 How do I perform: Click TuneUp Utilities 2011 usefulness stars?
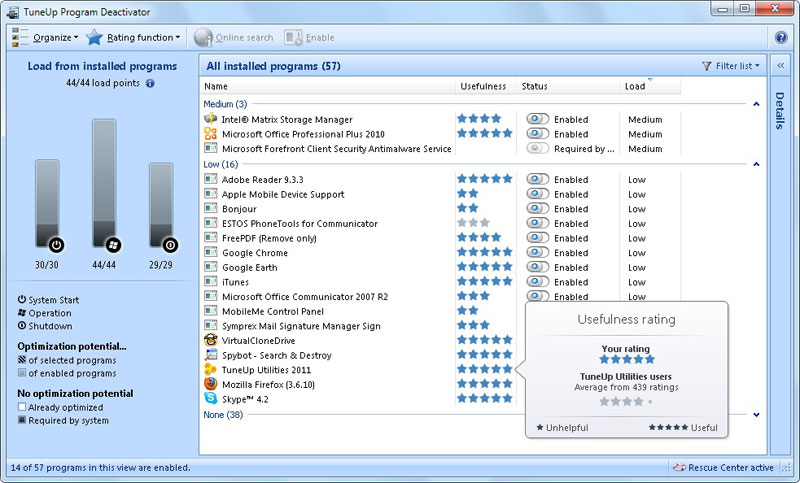(x=485, y=369)
